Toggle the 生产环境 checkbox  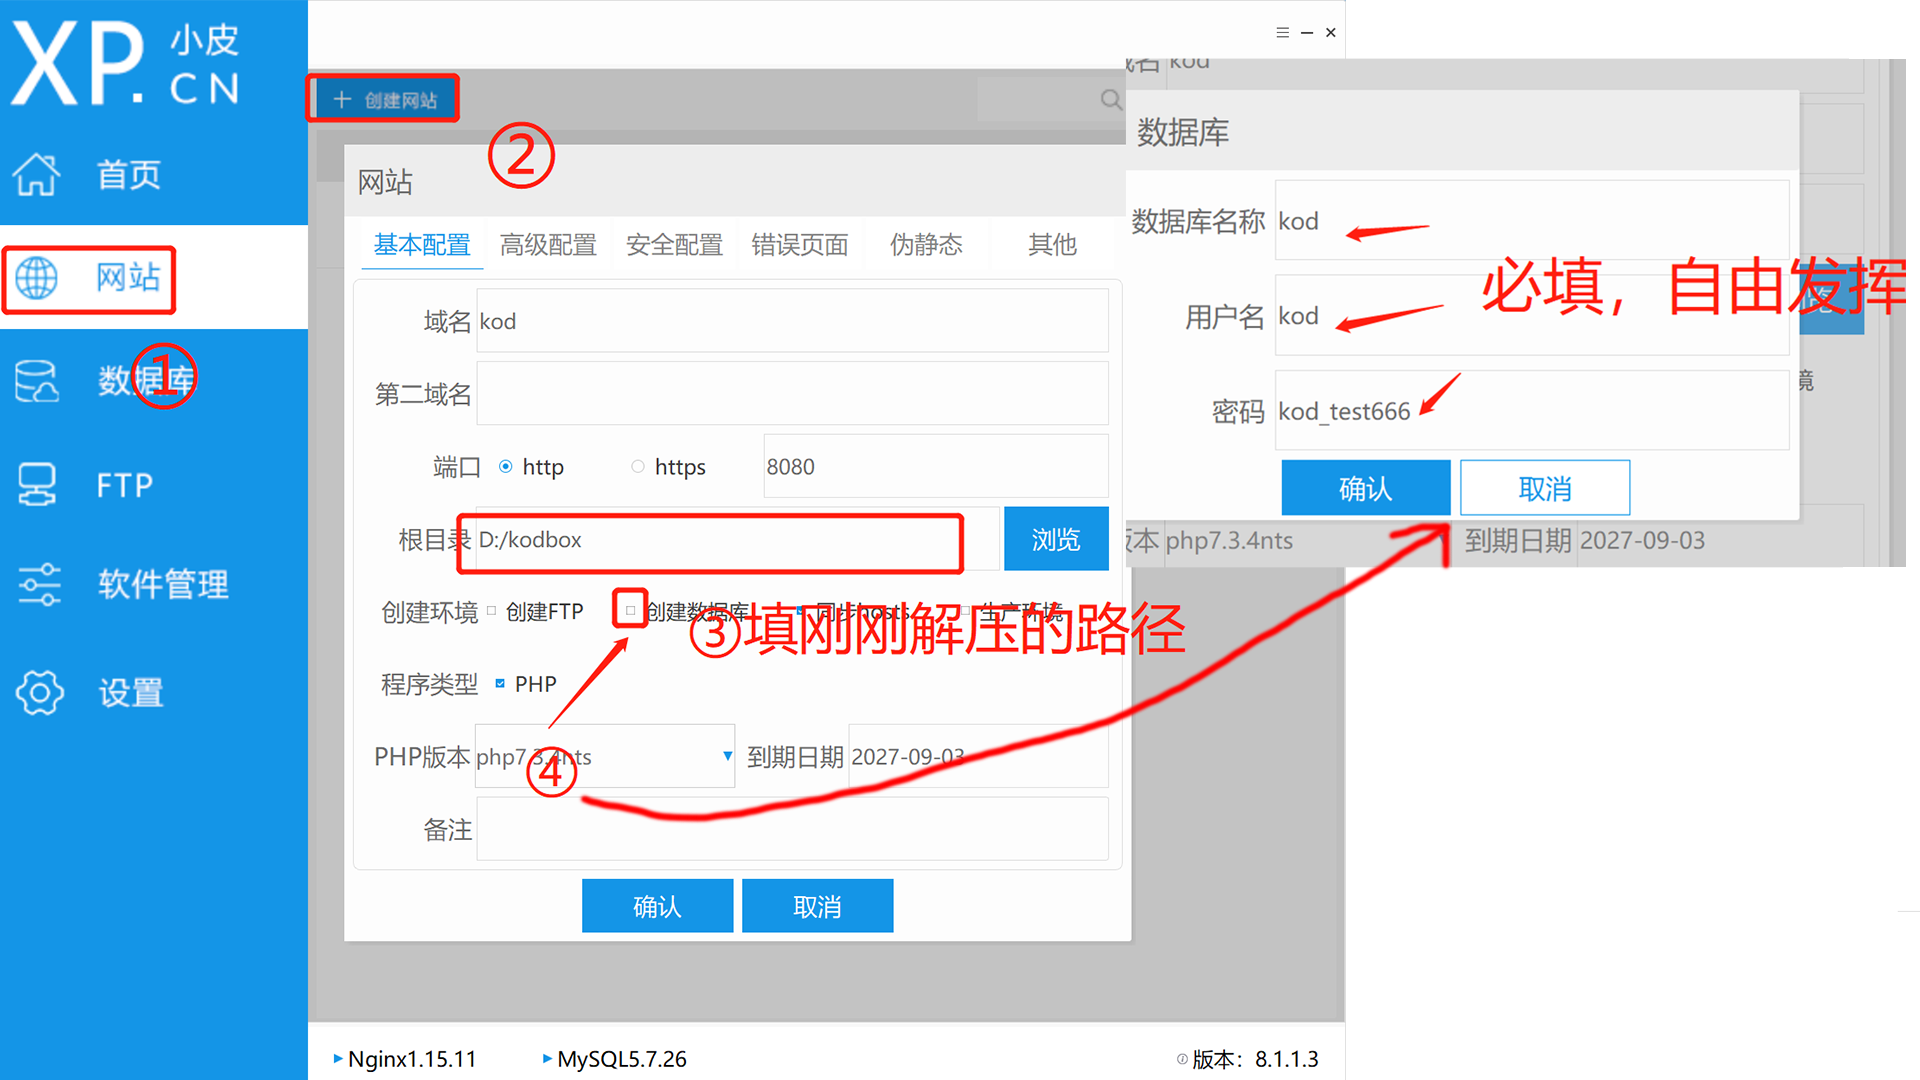pyautogui.click(x=965, y=610)
